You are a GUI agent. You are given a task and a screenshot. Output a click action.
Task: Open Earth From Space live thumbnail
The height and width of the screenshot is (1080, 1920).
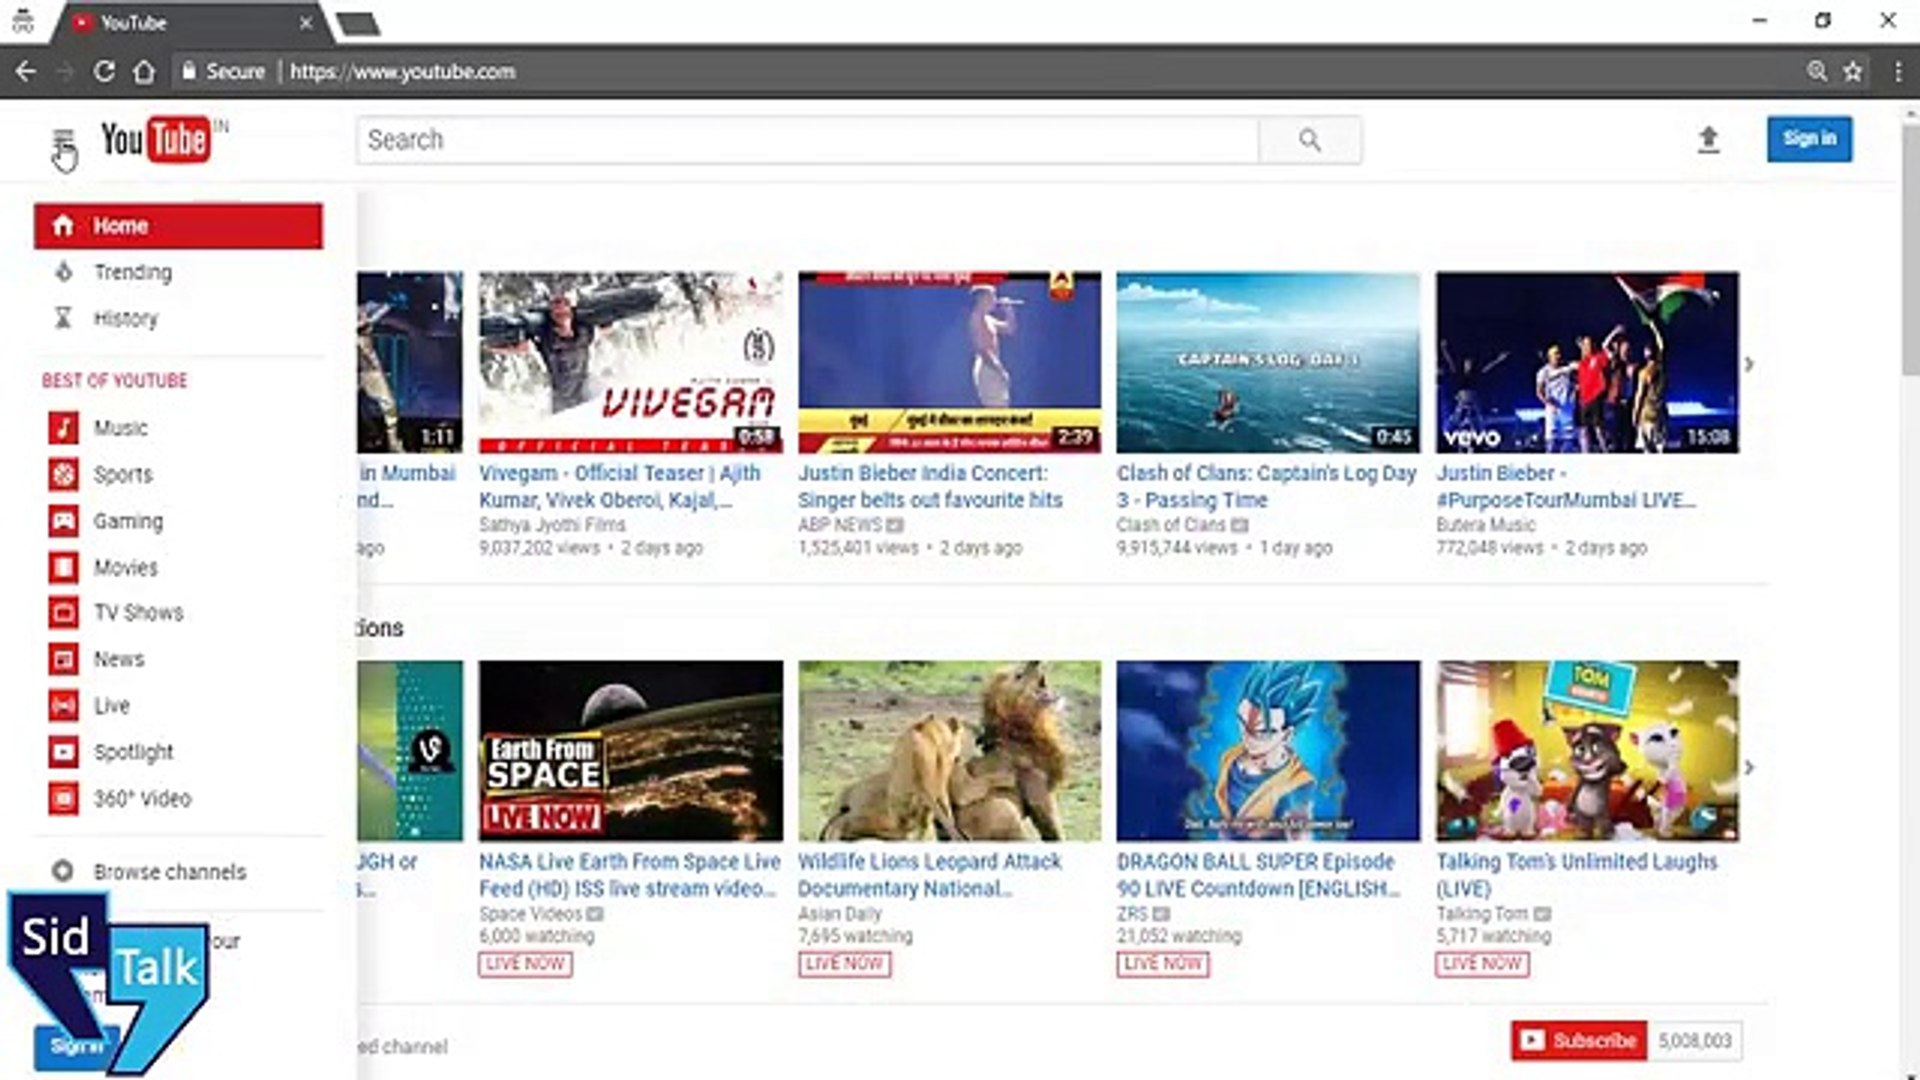pos(631,750)
